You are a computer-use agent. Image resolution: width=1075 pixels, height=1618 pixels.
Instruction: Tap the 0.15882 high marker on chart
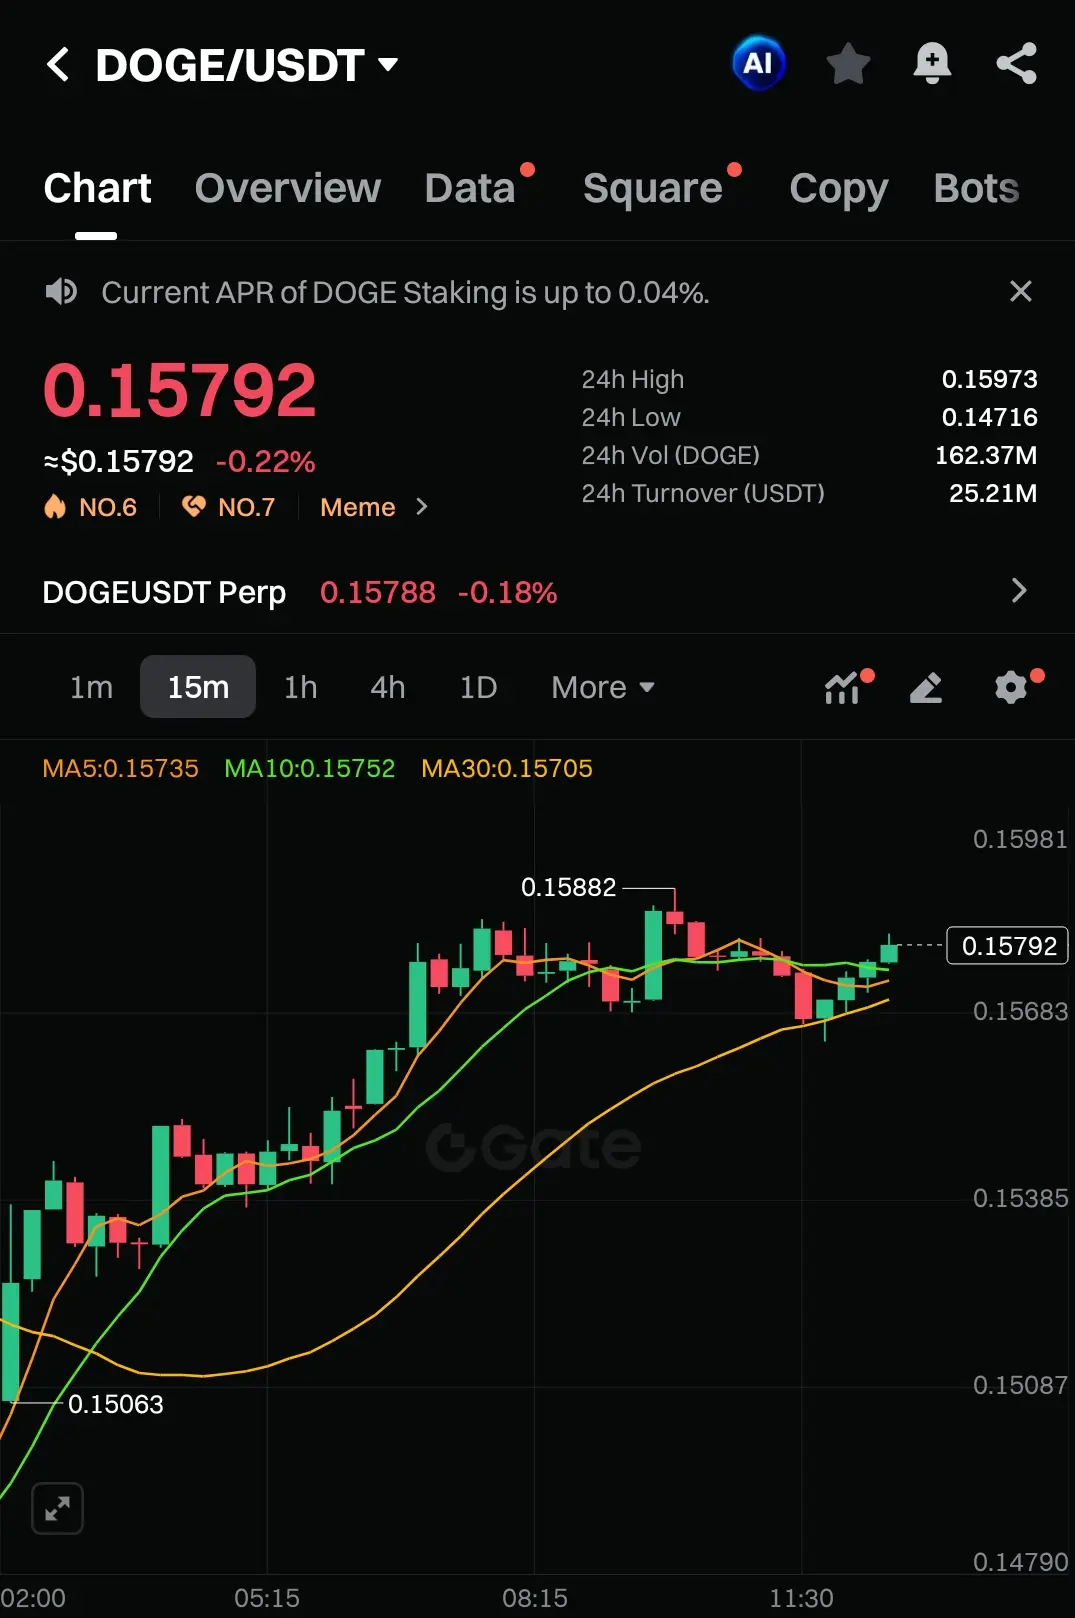pos(568,887)
